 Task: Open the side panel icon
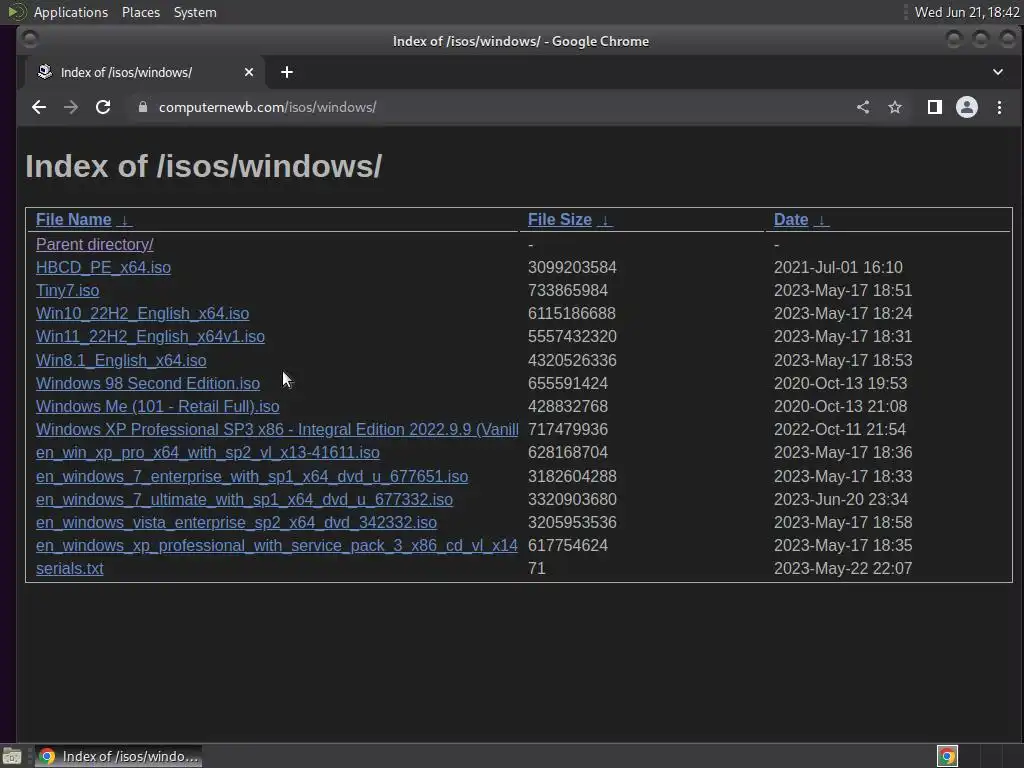coord(935,107)
